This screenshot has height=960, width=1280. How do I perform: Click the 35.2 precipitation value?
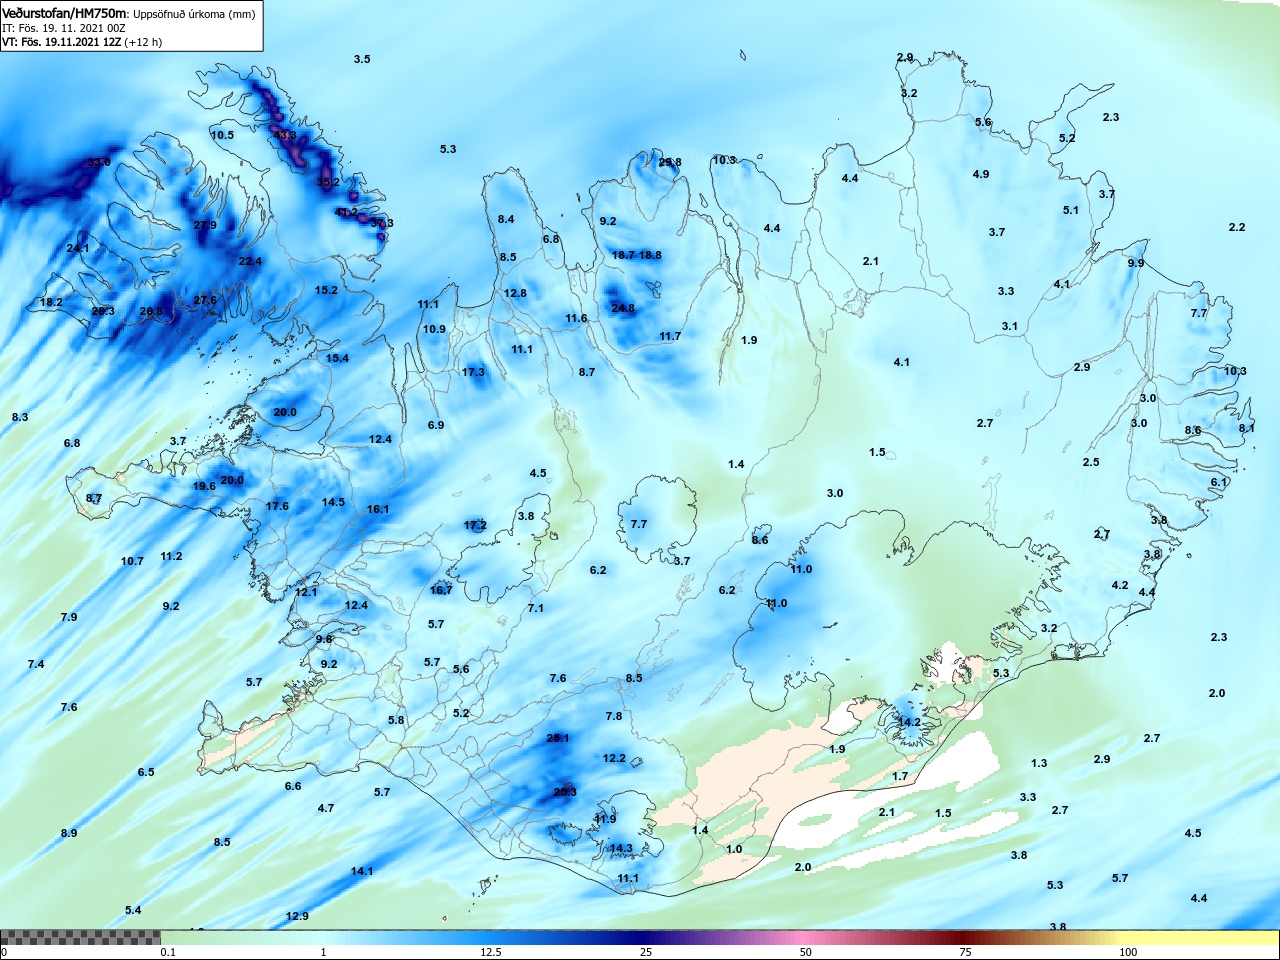pos(328,182)
